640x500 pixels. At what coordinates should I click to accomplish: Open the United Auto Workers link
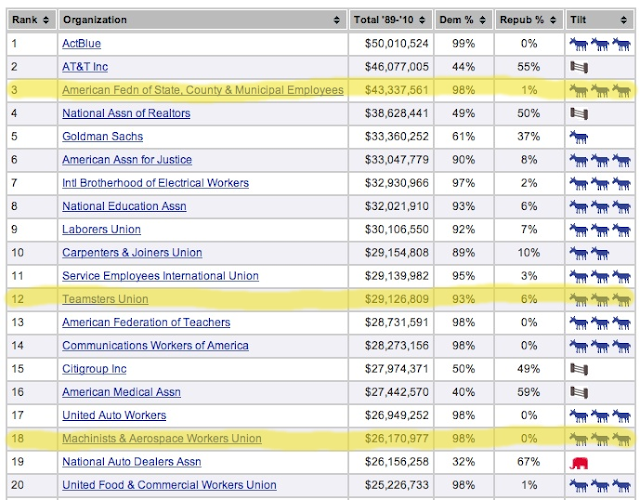[114, 416]
